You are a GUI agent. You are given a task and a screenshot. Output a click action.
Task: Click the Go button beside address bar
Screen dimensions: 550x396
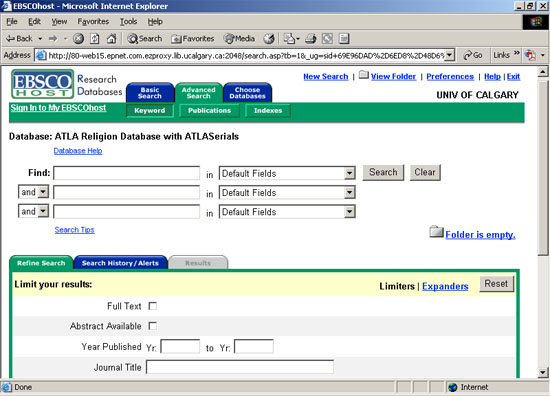tap(472, 55)
